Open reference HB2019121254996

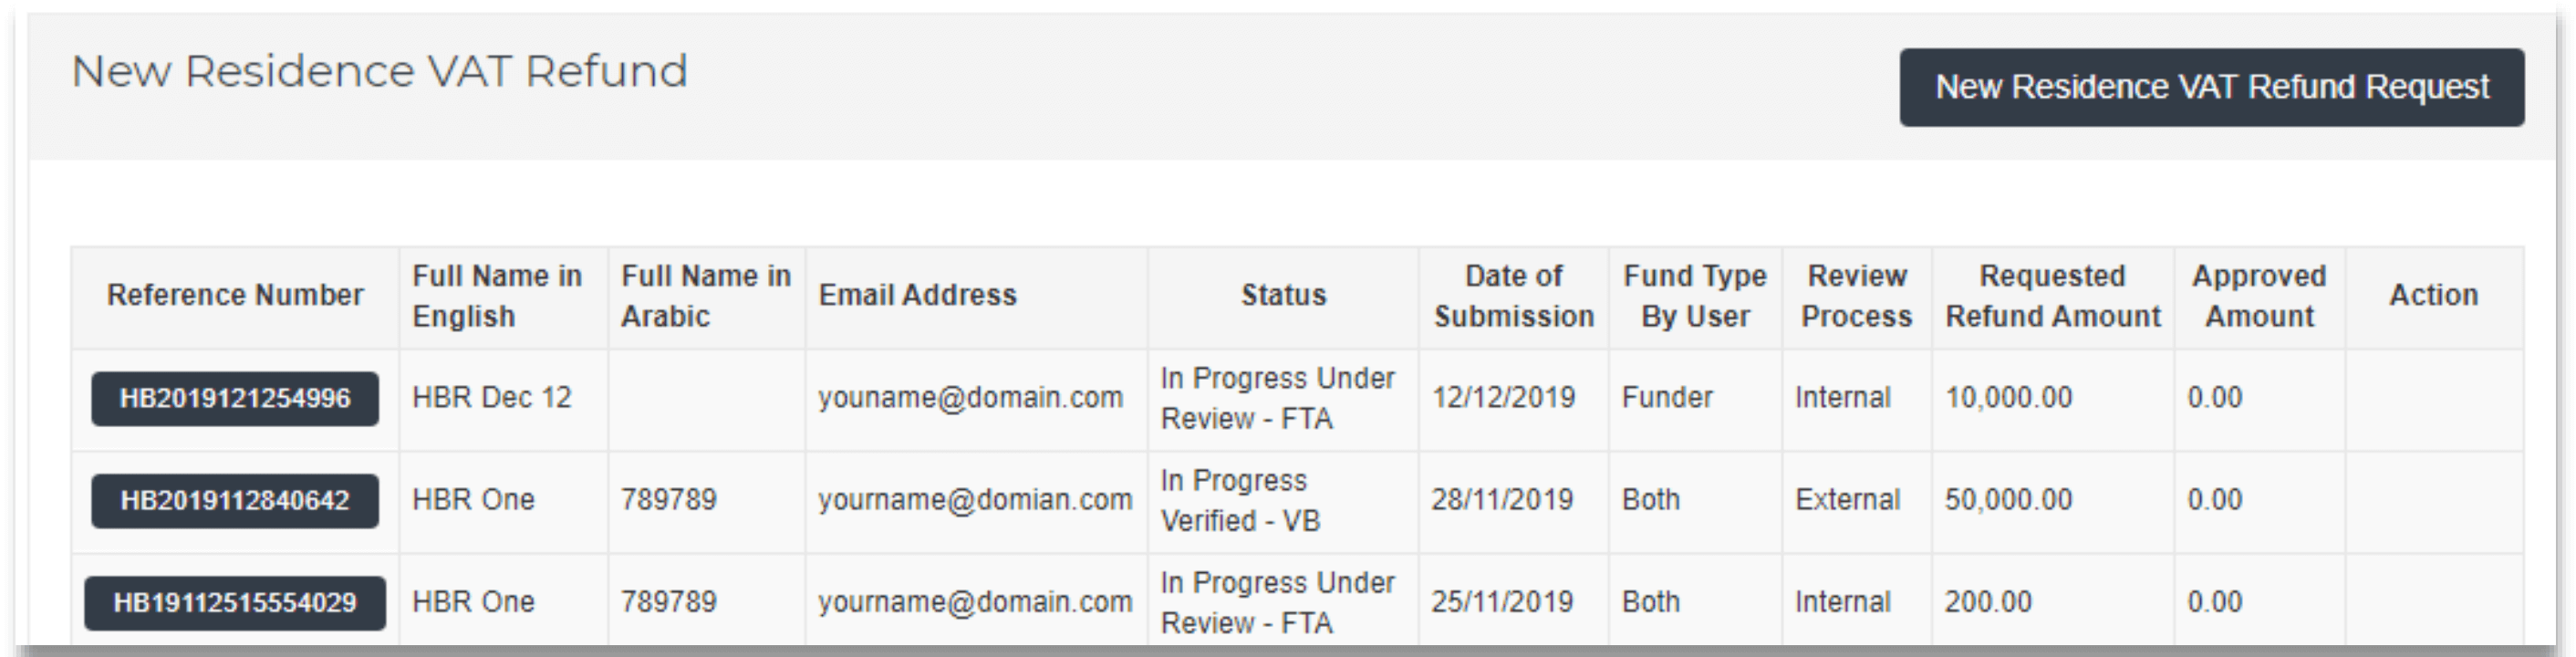coord(235,399)
